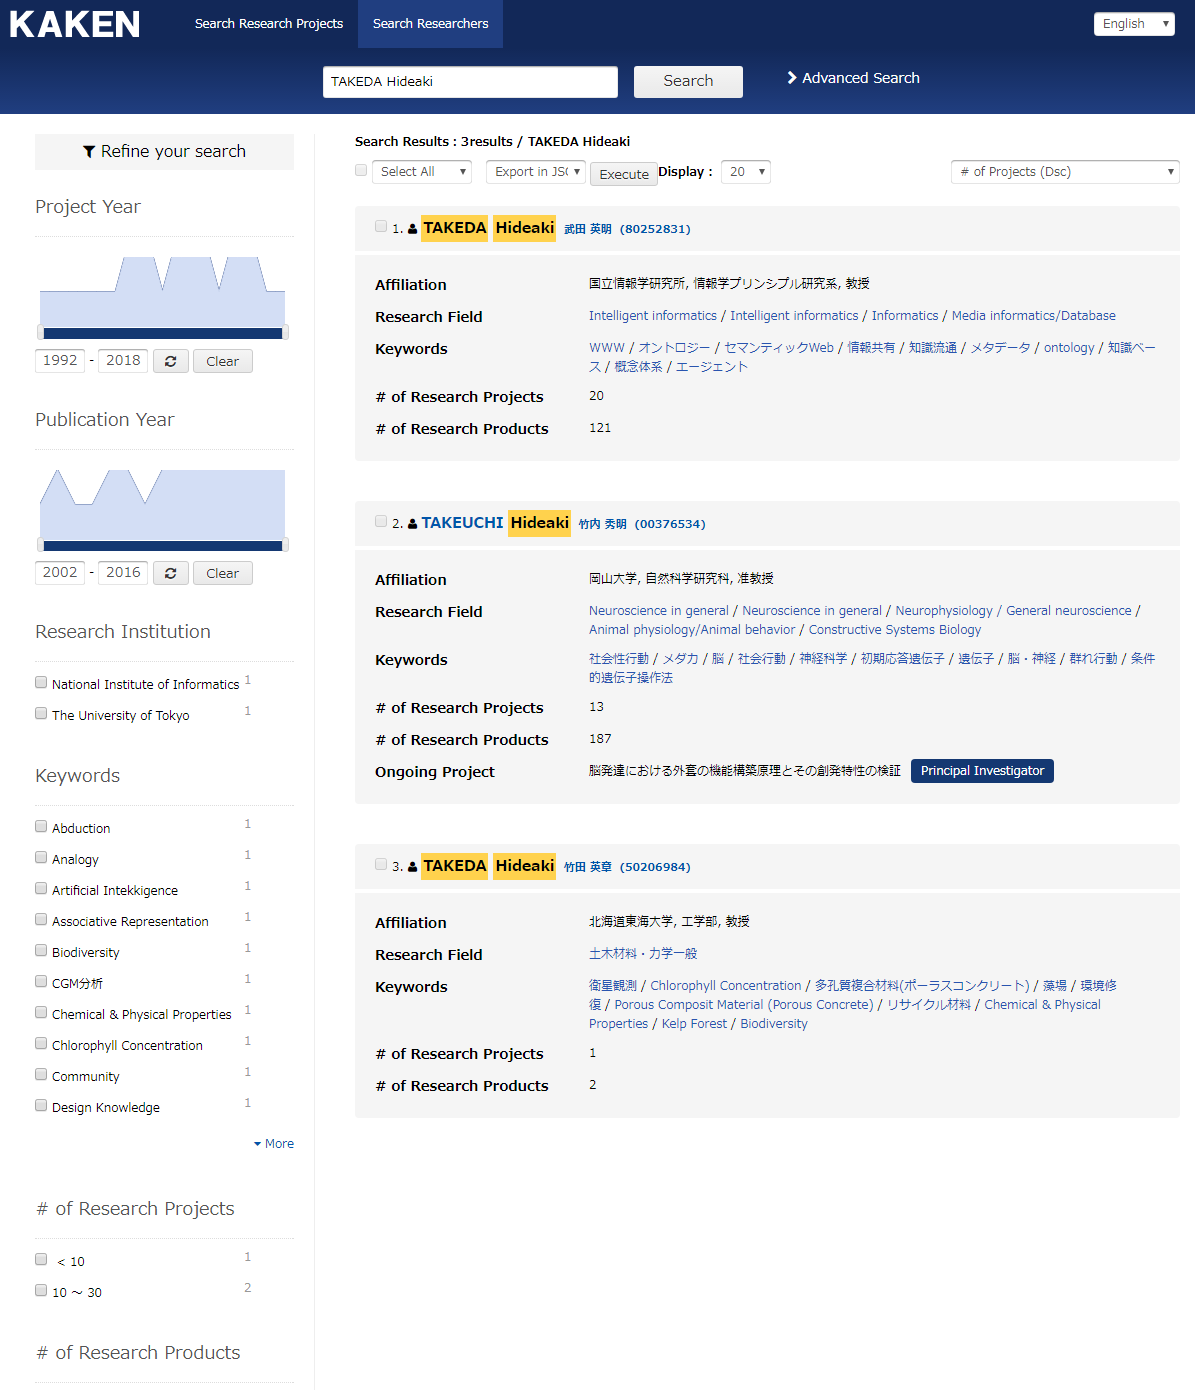Viewport: 1195px width, 1390px height.
Task: Click the Project Year range slider bar
Action: [x=163, y=333]
